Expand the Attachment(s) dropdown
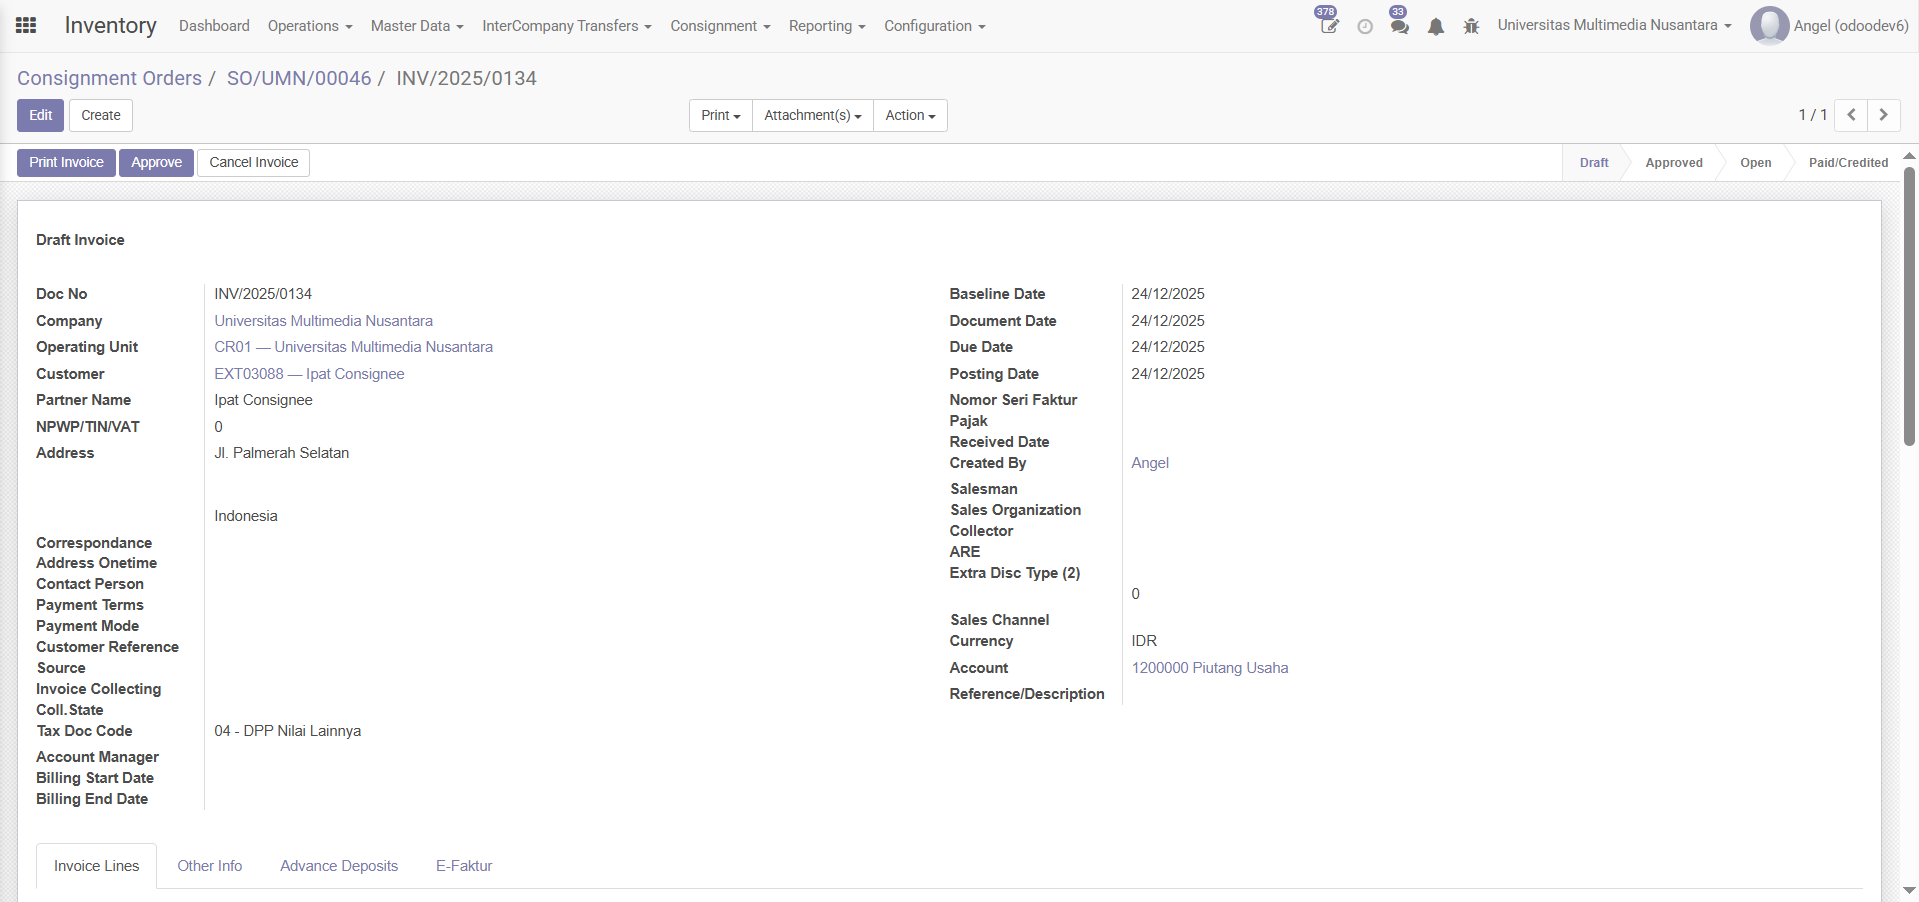1919x902 pixels. coord(812,115)
